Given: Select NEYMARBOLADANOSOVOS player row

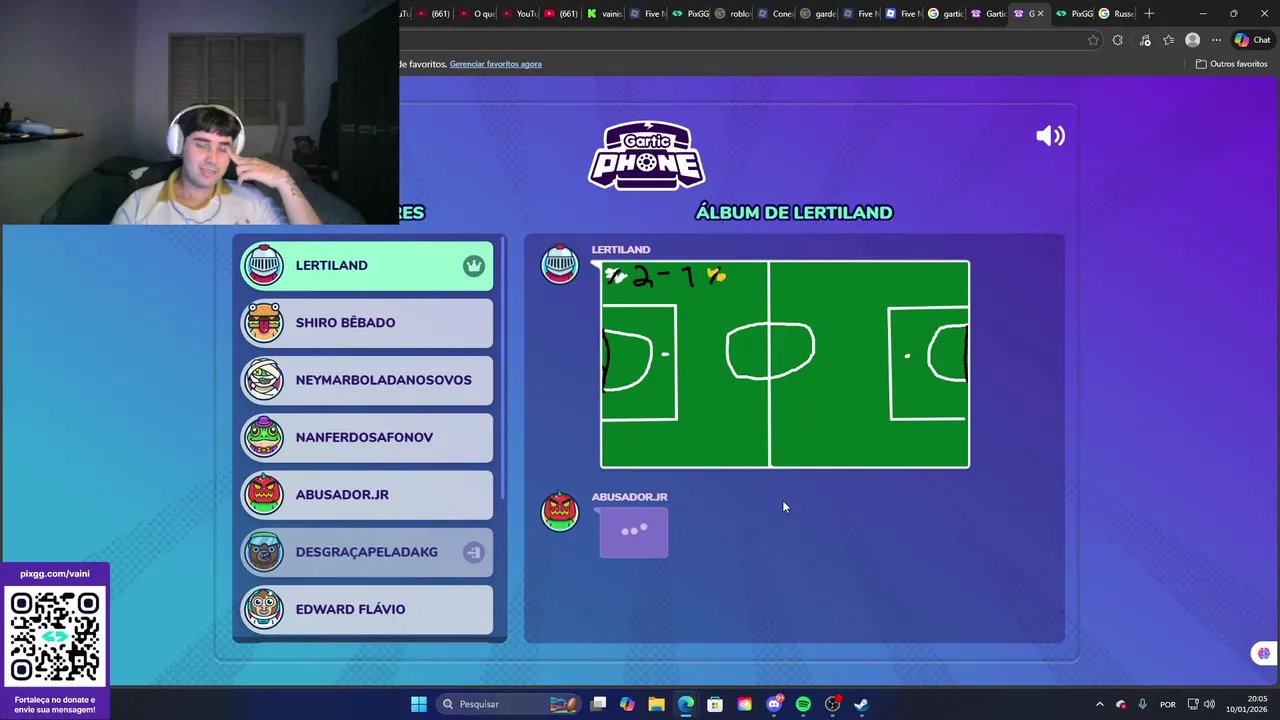Looking at the screenshot, I should pyautogui.click(x=367, y=380).
